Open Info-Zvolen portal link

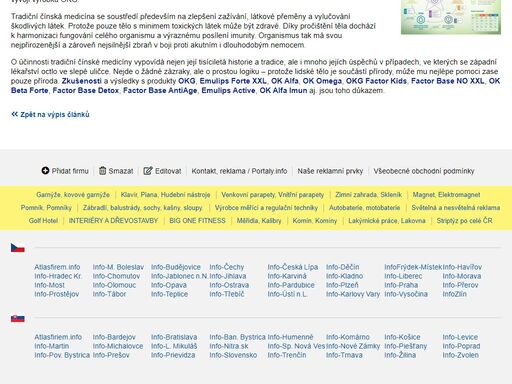point(460,355)
